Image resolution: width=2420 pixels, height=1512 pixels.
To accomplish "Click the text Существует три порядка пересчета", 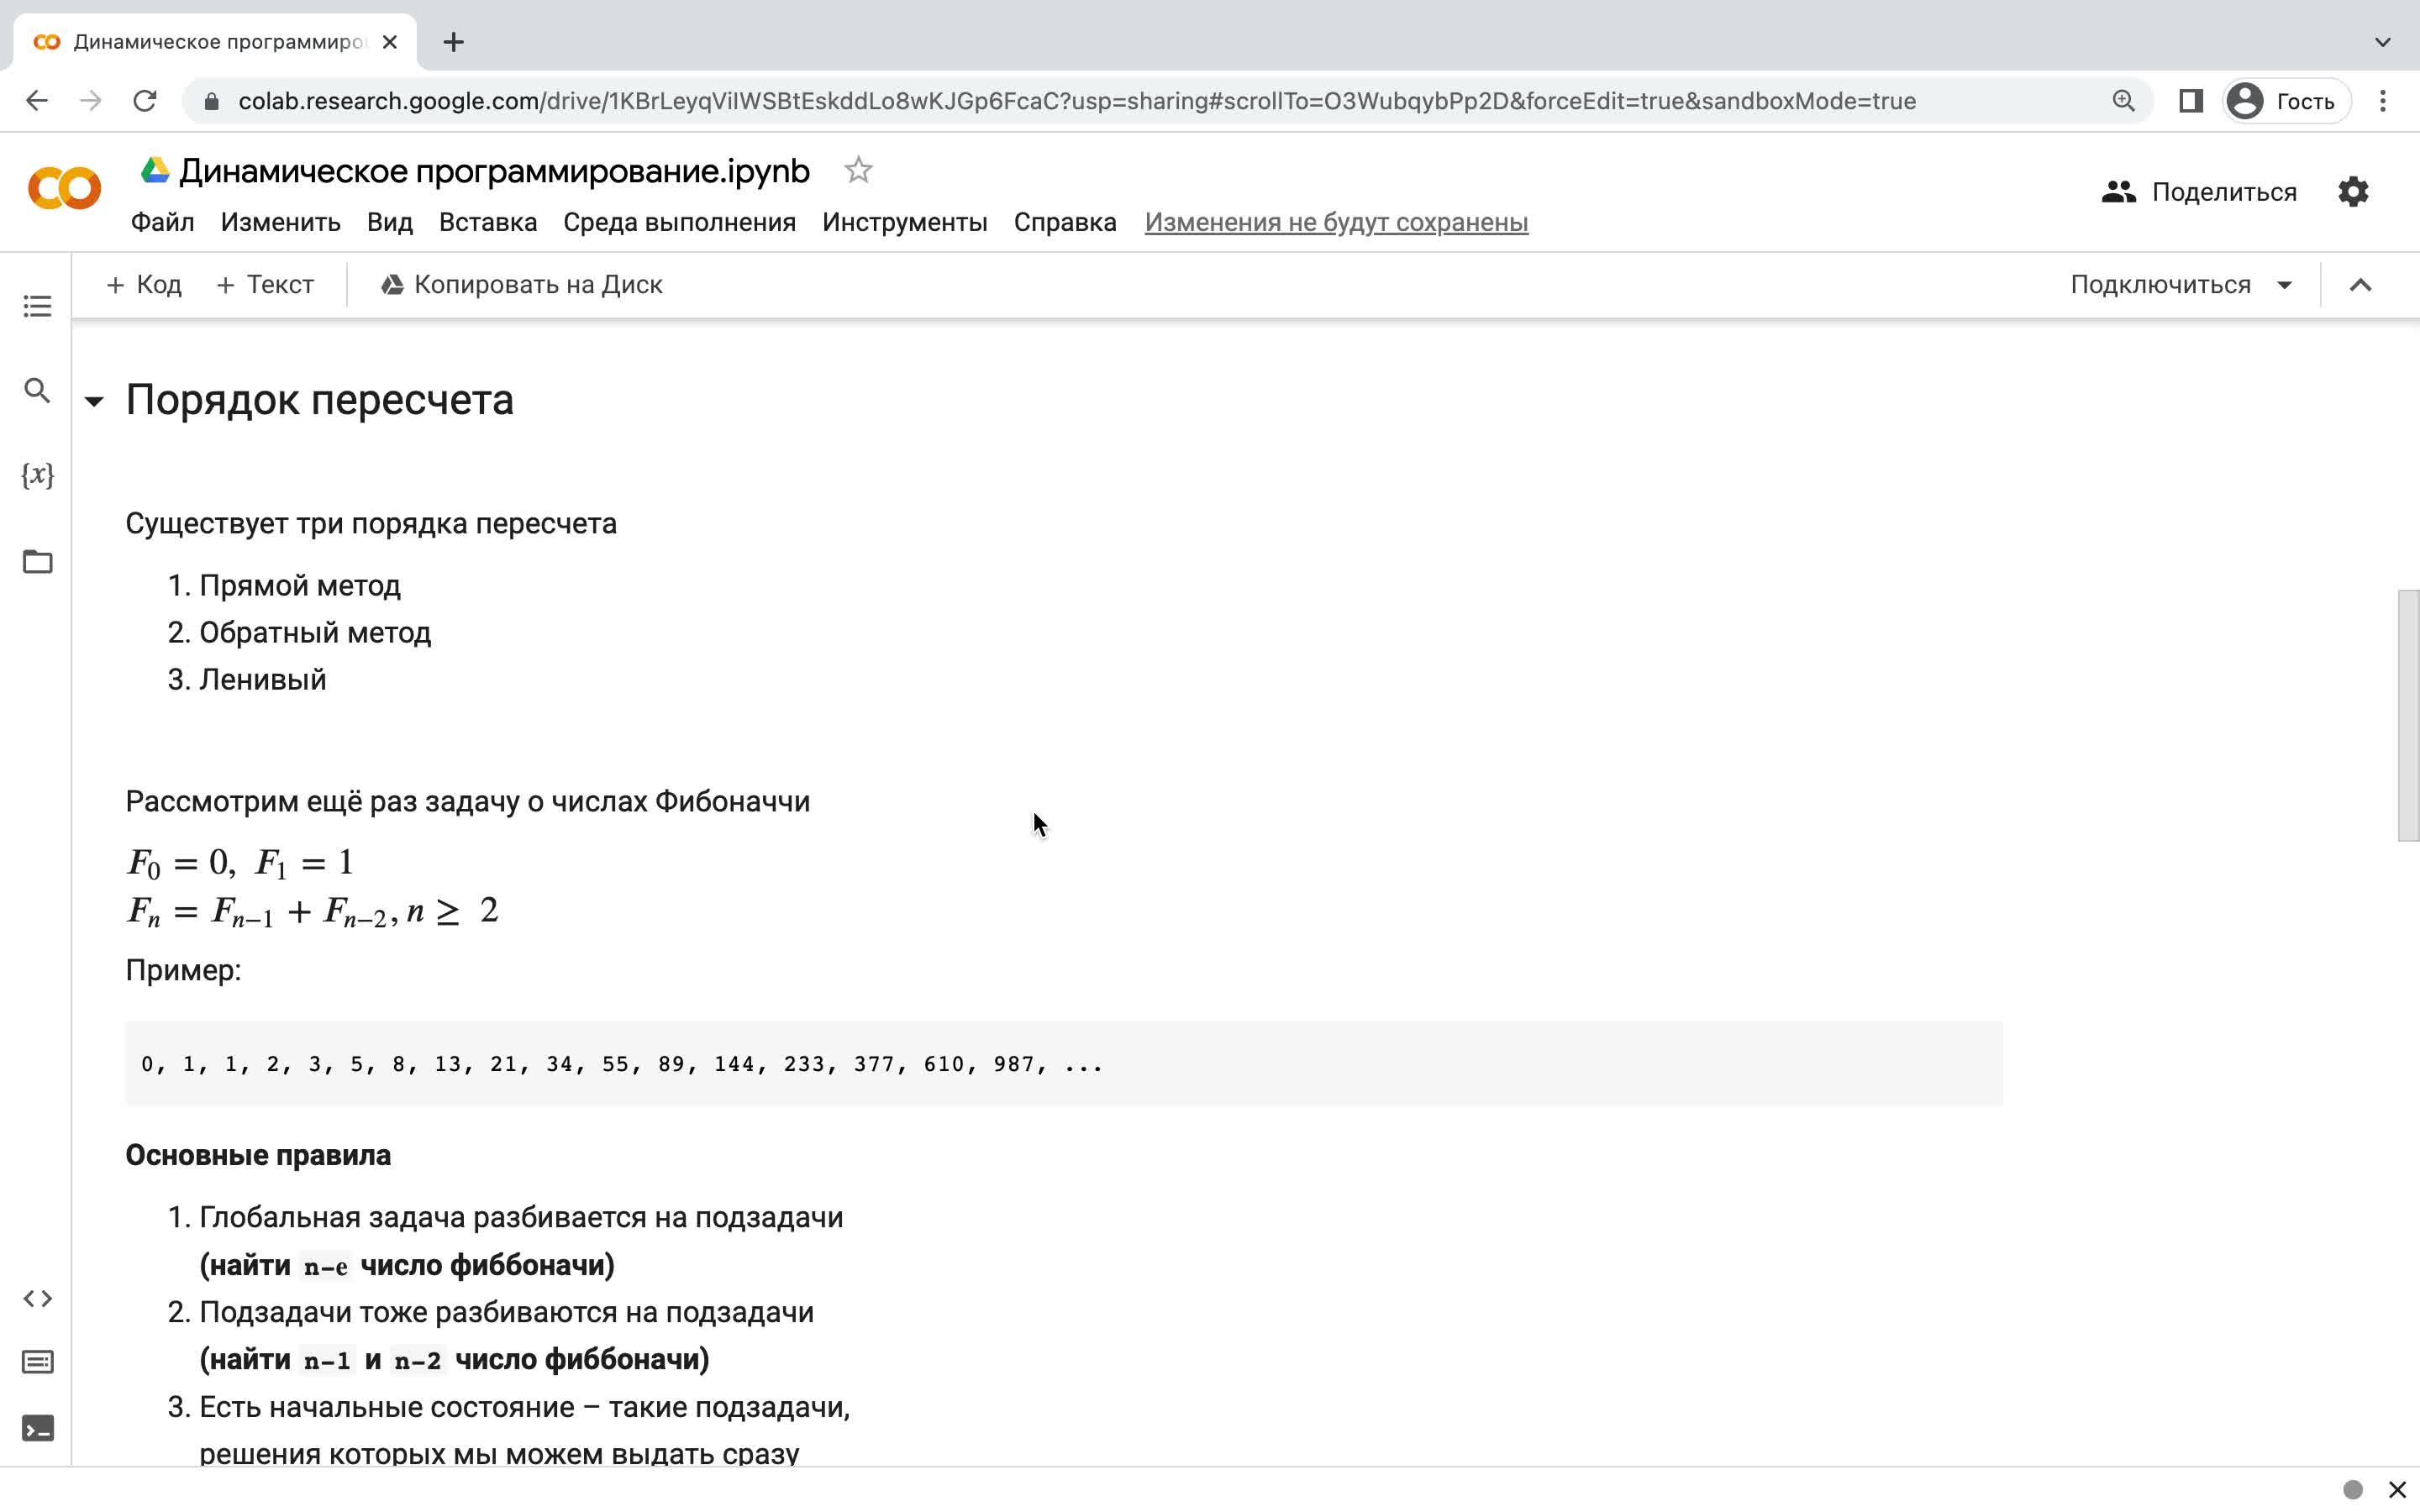I will tap(371, 524).
